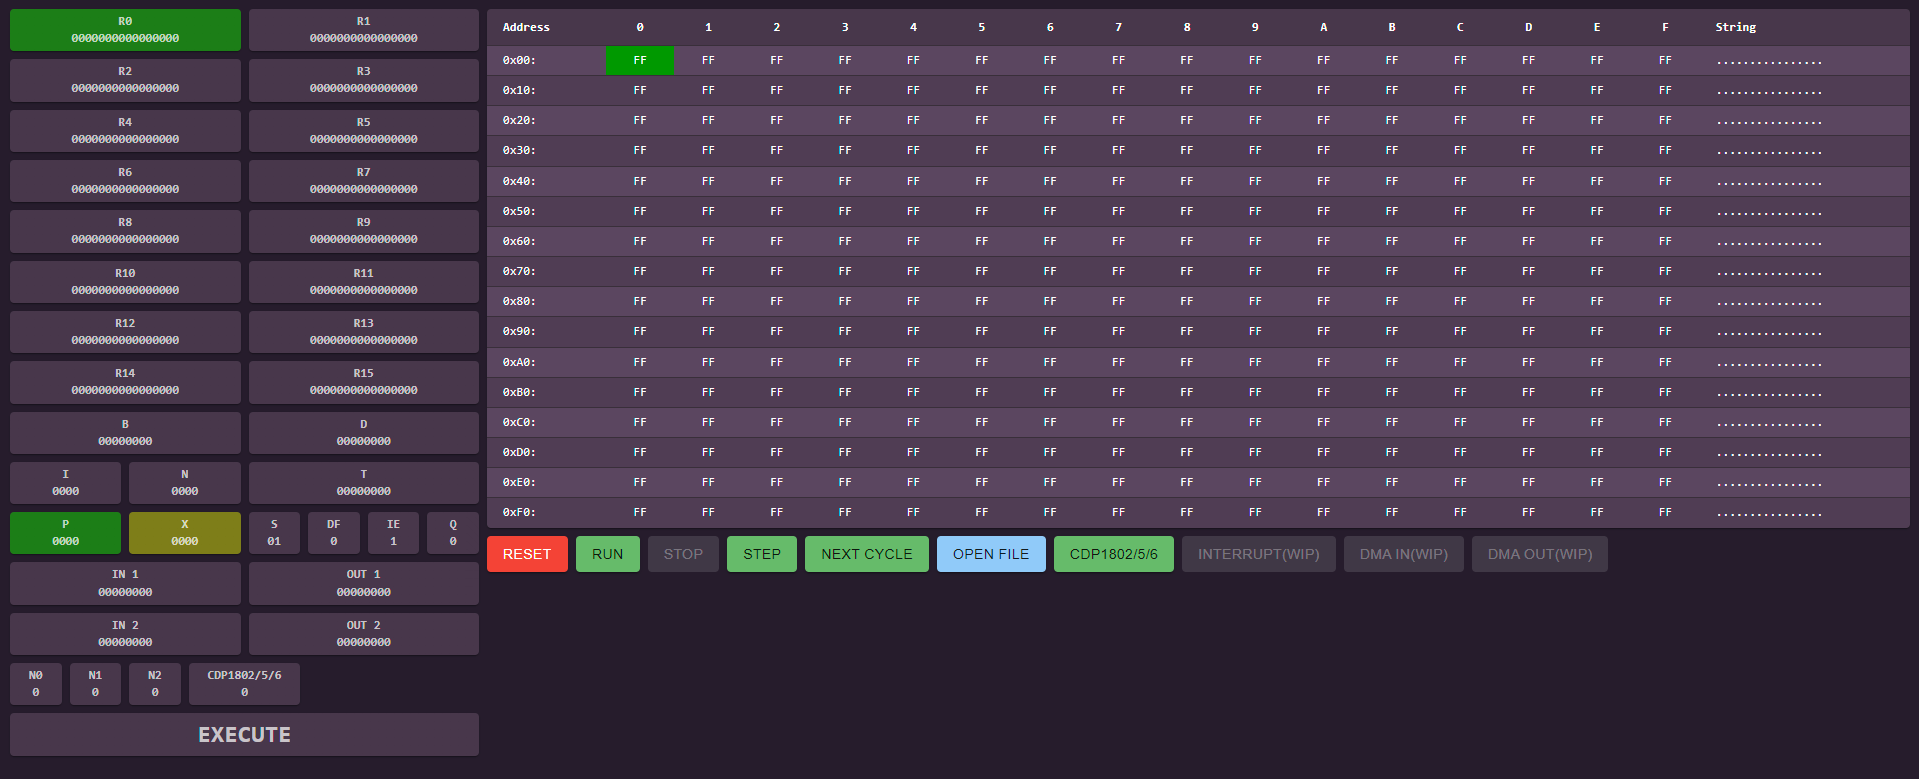1919x779 pixels.
Task: Toggle the Q flag box
Action: pos(453,533)
